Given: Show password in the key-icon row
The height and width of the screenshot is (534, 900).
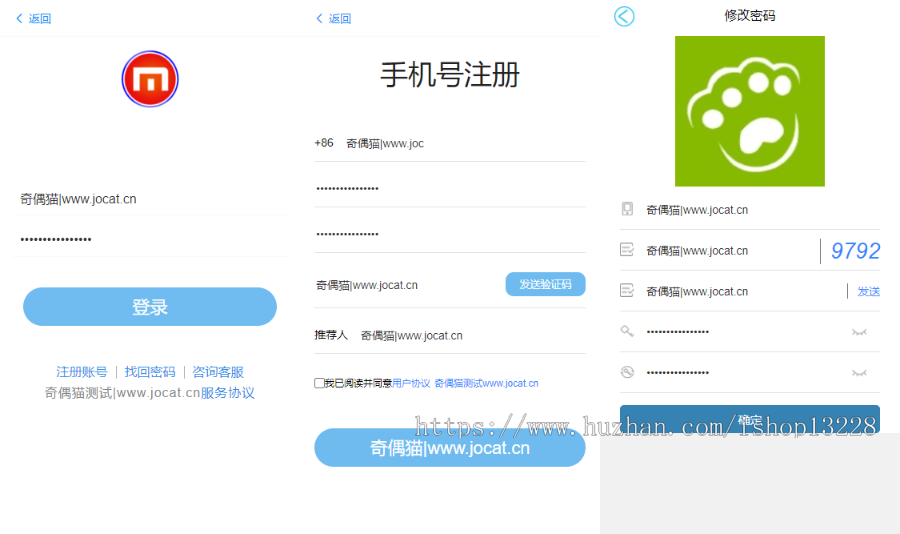Looking at the screenshot, I should coord(859,332).
